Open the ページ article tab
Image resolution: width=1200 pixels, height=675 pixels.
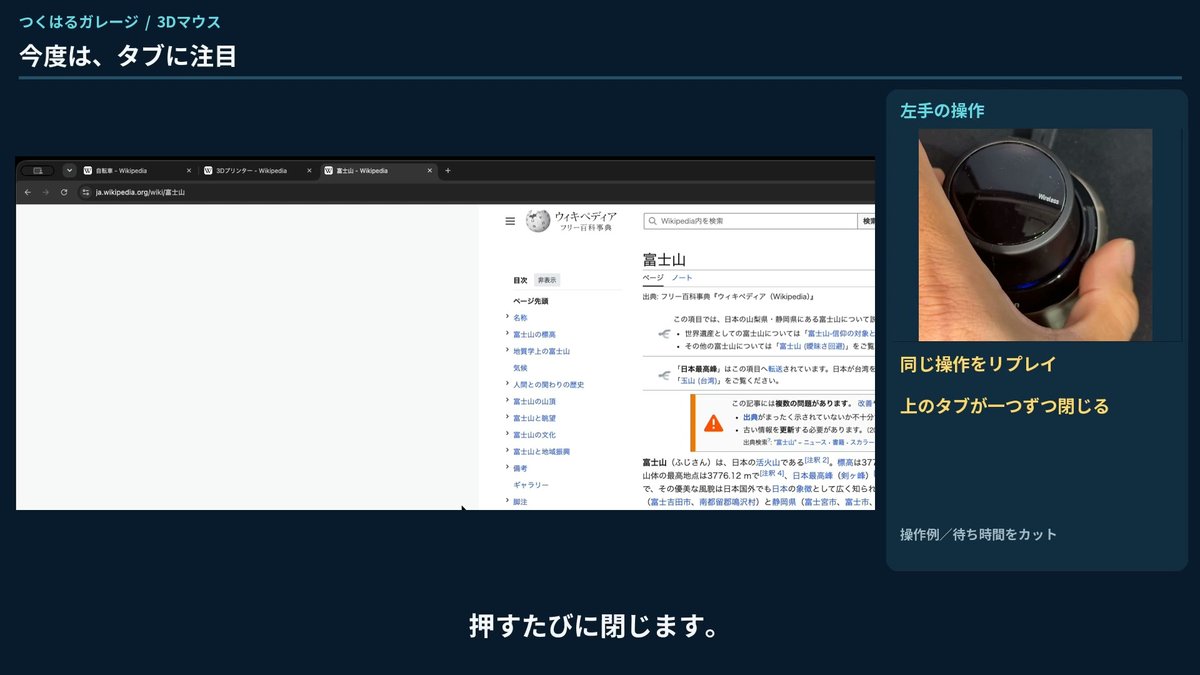click(x=653, y=278)
